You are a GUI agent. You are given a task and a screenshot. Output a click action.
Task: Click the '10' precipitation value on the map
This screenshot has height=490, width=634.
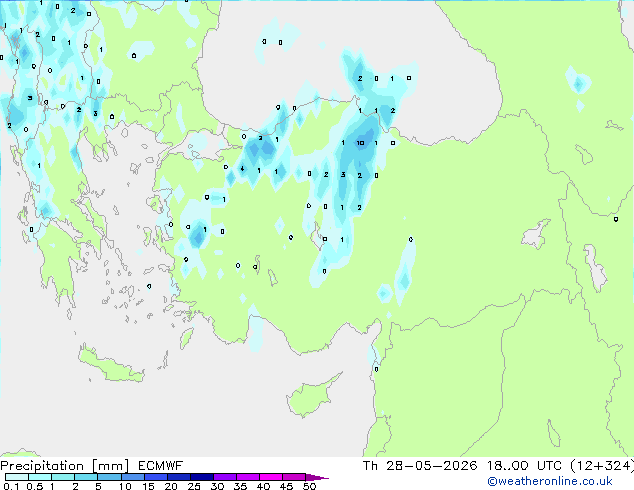(x=360, y=143)
